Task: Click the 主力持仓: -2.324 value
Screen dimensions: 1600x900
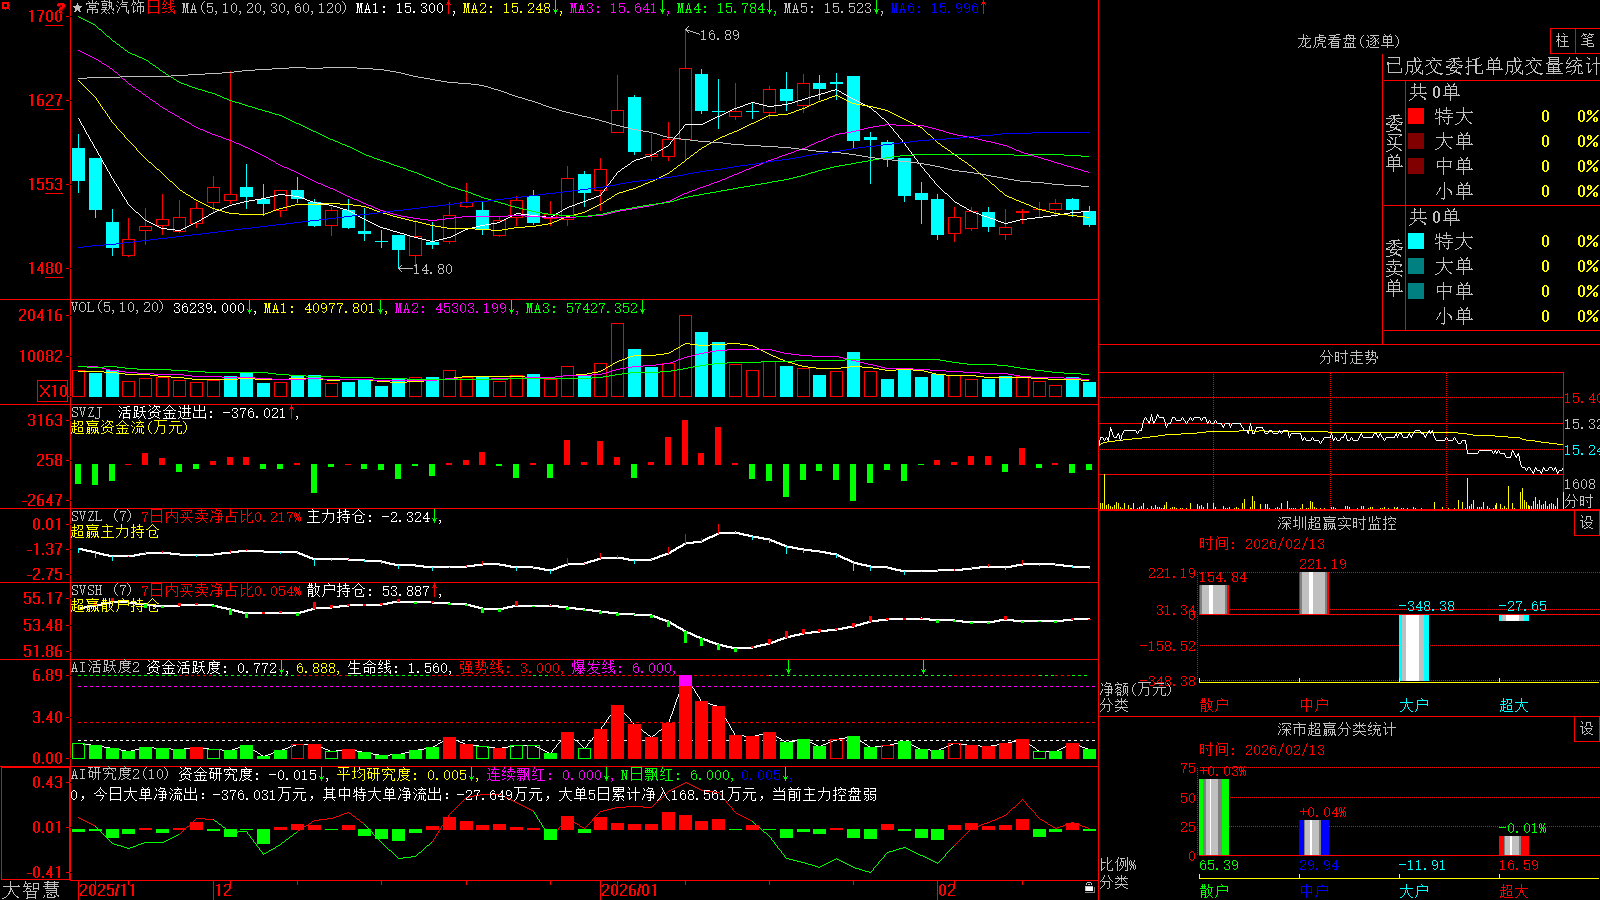Action: [374, 517]
